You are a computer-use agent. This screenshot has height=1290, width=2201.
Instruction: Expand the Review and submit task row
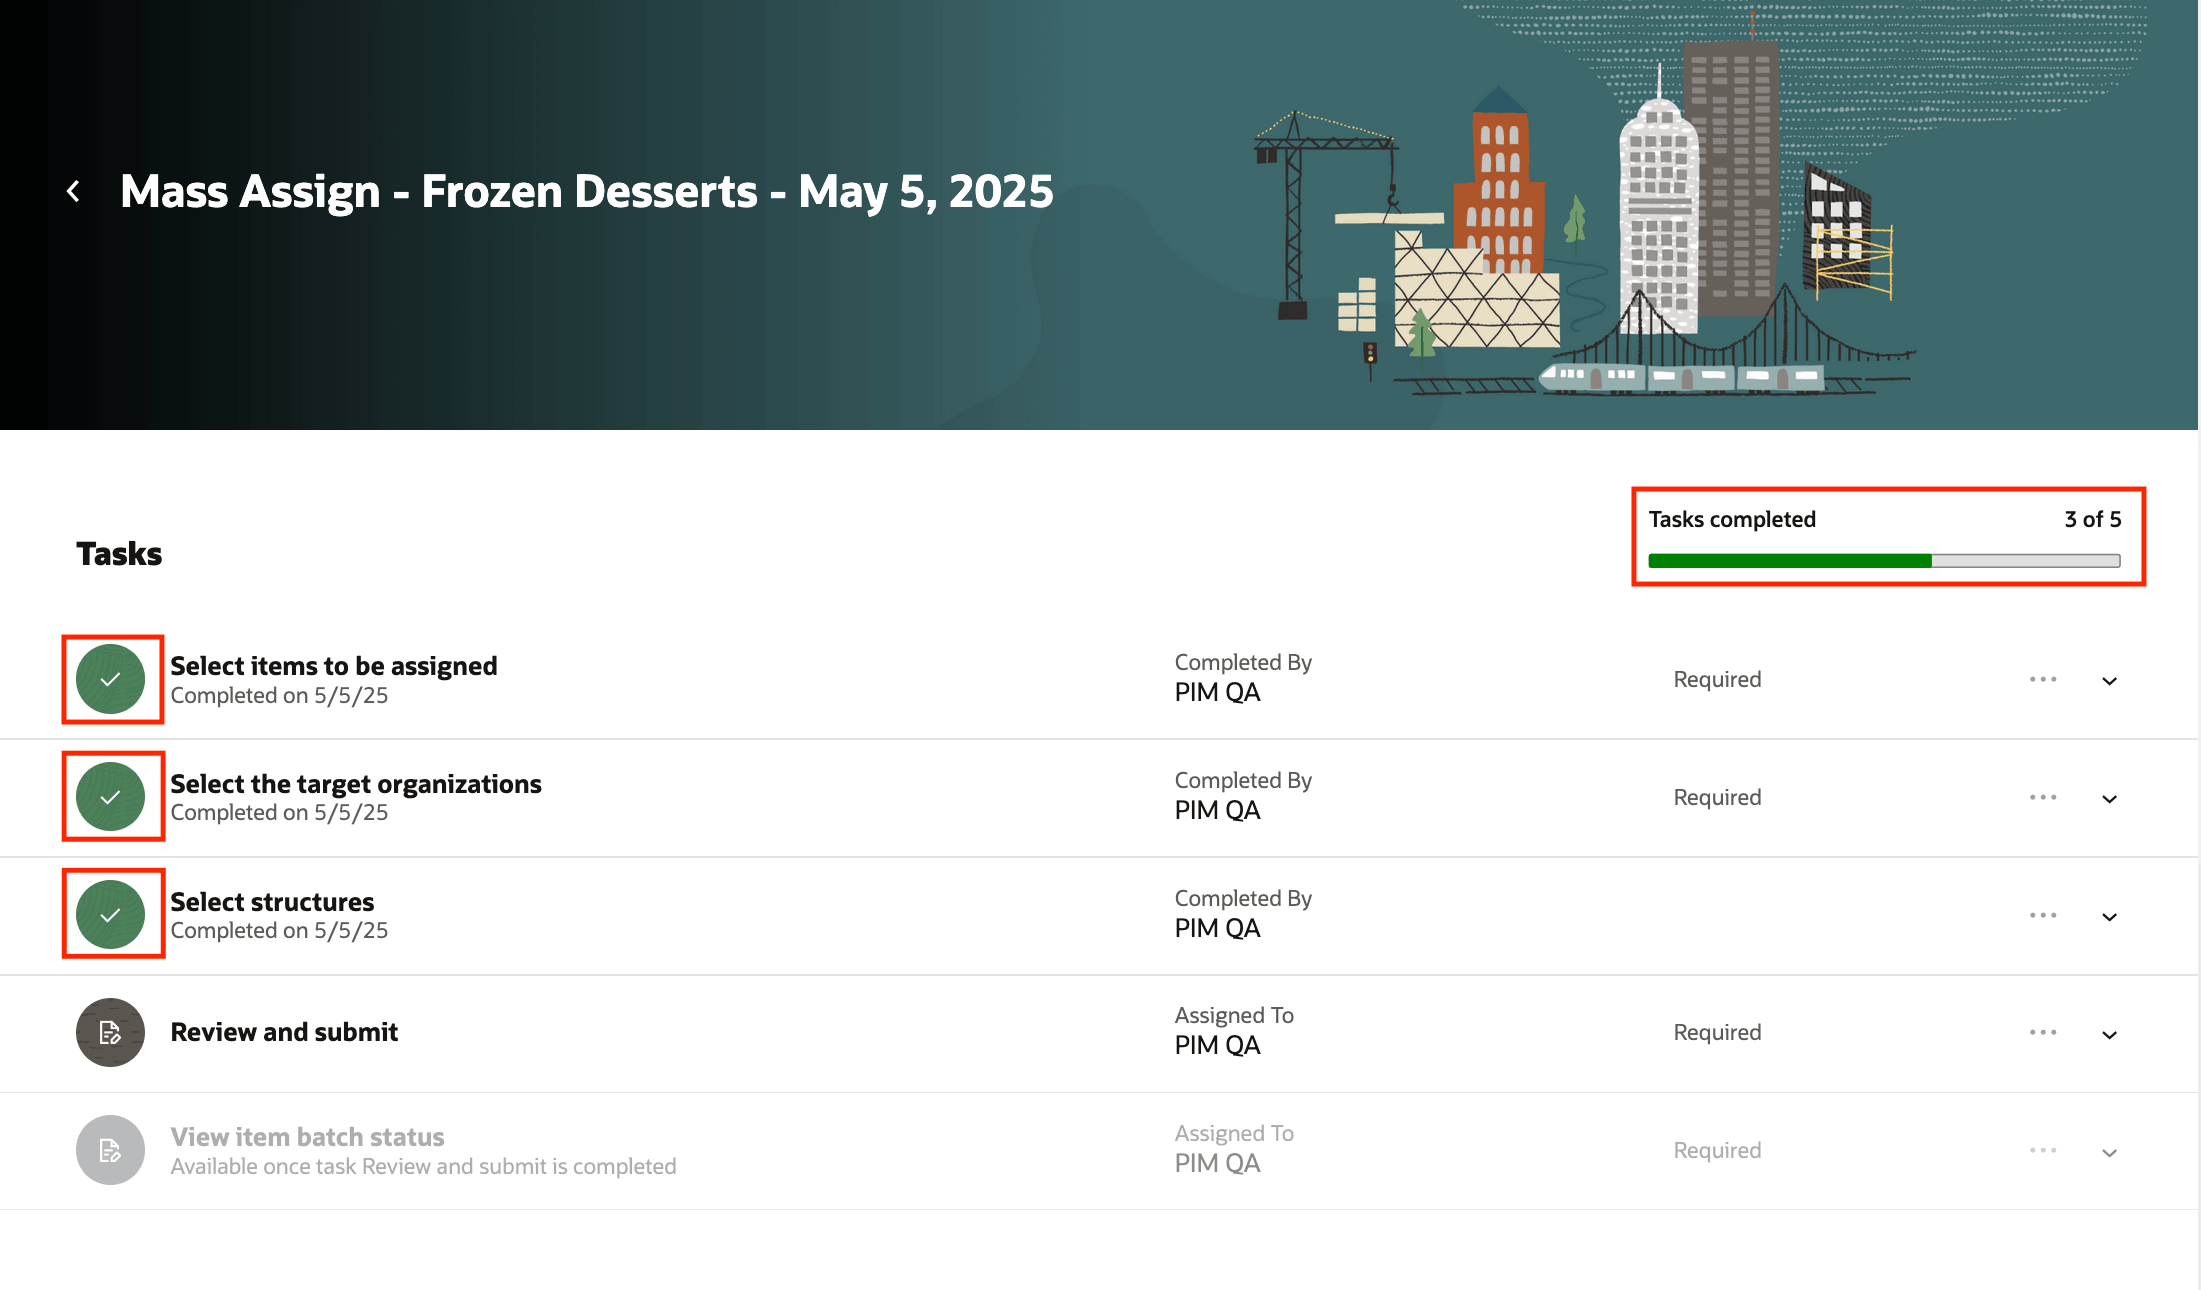(x=2109, y=1035)
